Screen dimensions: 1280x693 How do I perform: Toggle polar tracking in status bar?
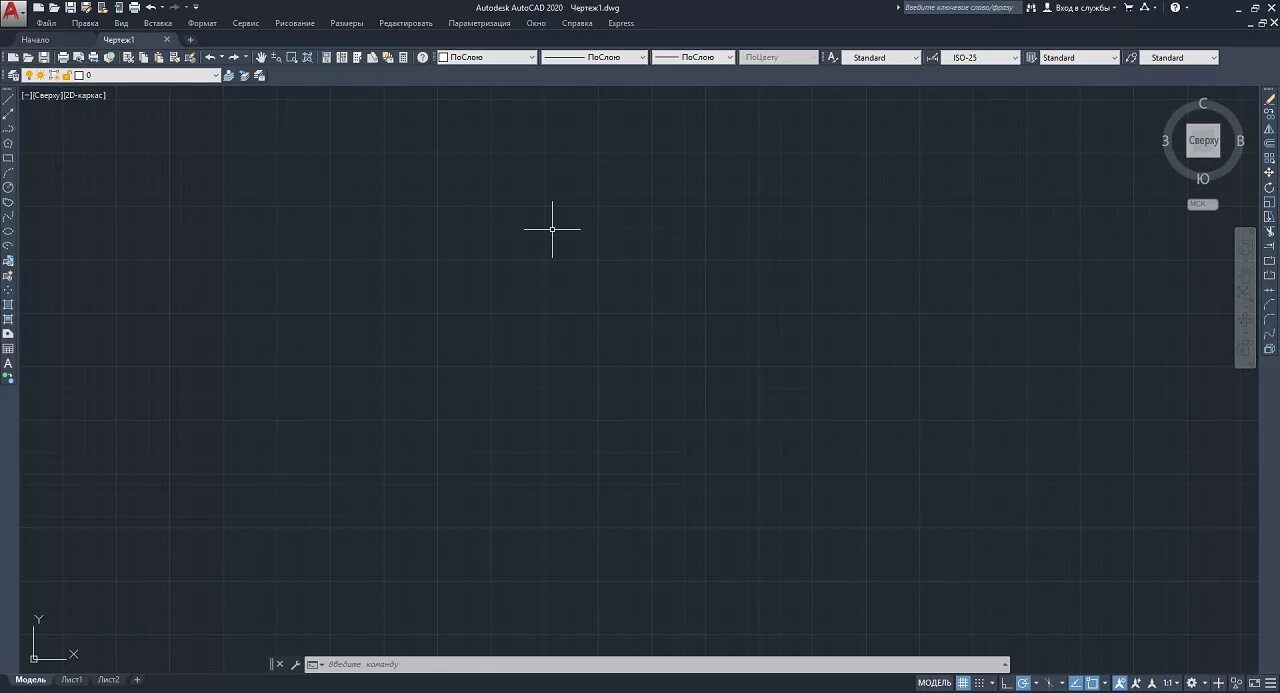(1022, 683)
